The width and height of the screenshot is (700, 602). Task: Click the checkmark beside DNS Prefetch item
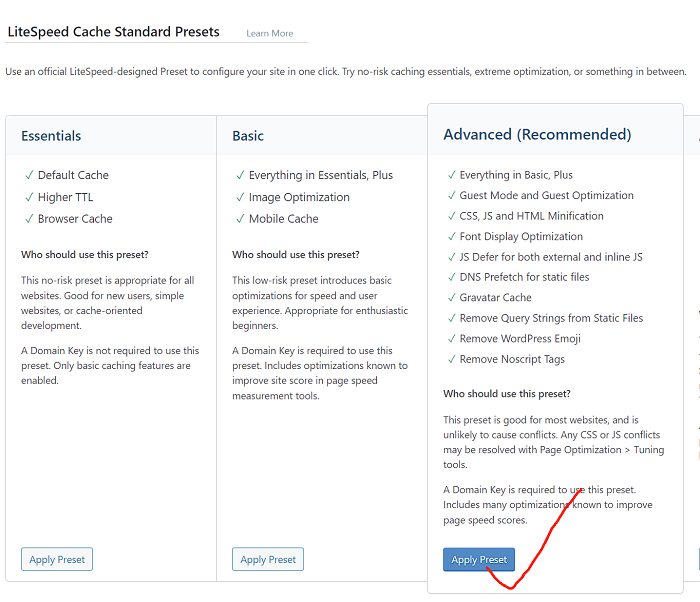[x=451, y=277]
